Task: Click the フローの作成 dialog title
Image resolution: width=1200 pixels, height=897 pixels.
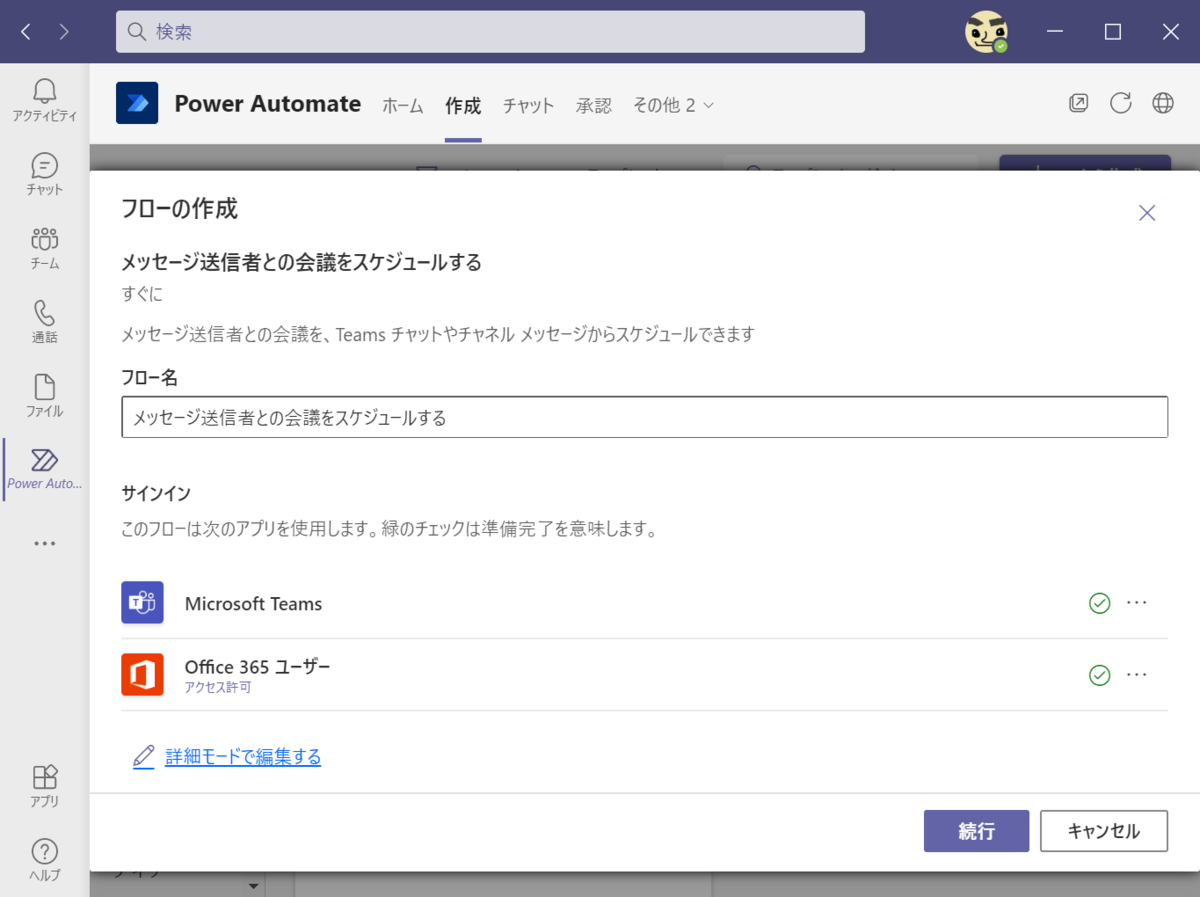Action: click(x=179, y=209)
